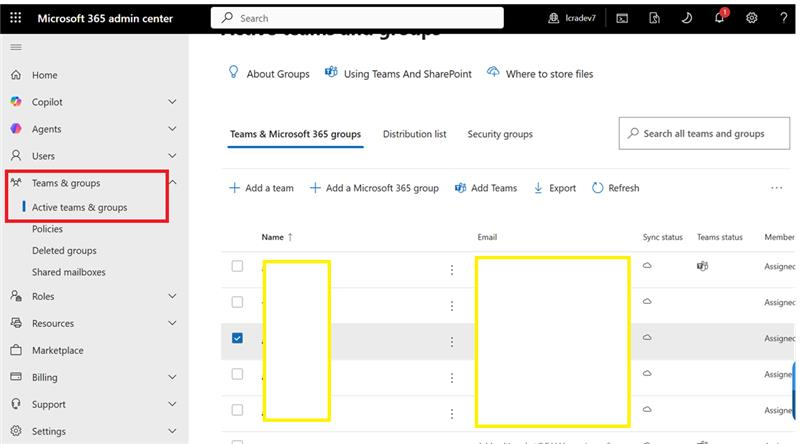
Task: Click the Settings gear in sidebar
Action: [16, 431]
